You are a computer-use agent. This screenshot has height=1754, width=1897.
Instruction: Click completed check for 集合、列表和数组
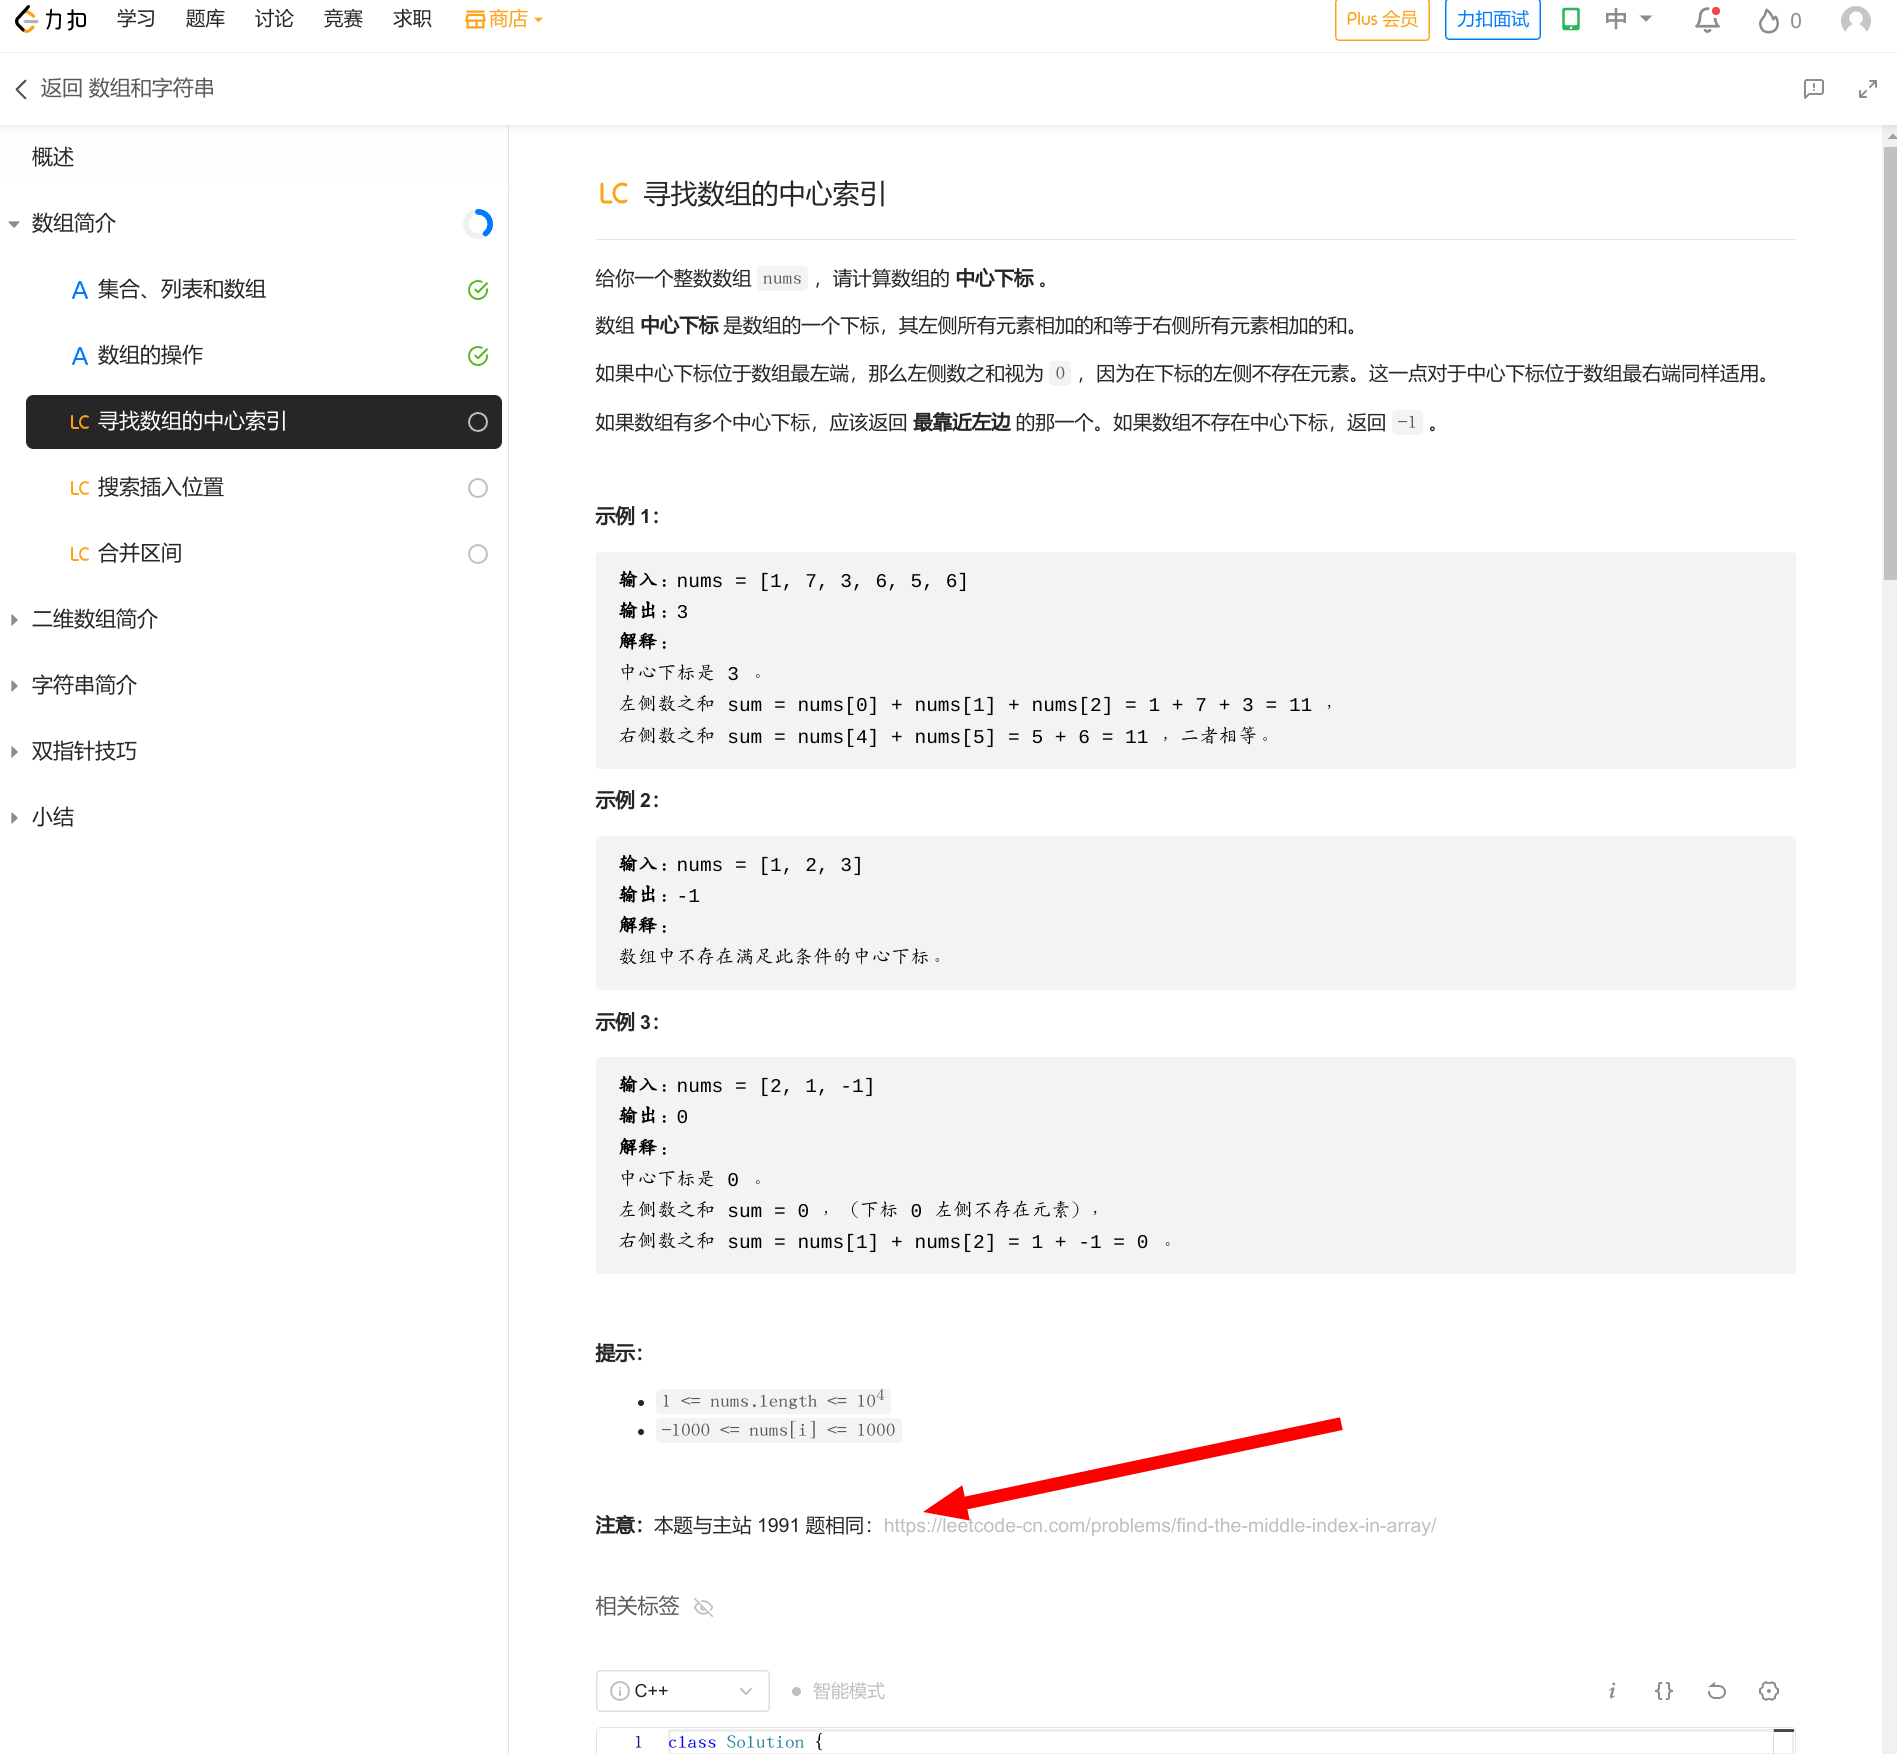(x=478, y=290)
